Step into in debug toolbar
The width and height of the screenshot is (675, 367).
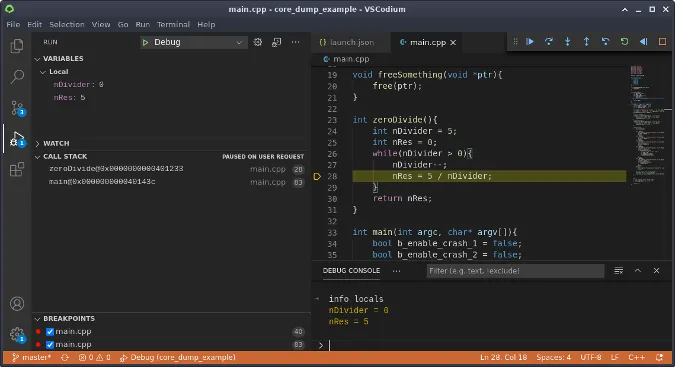567,42
